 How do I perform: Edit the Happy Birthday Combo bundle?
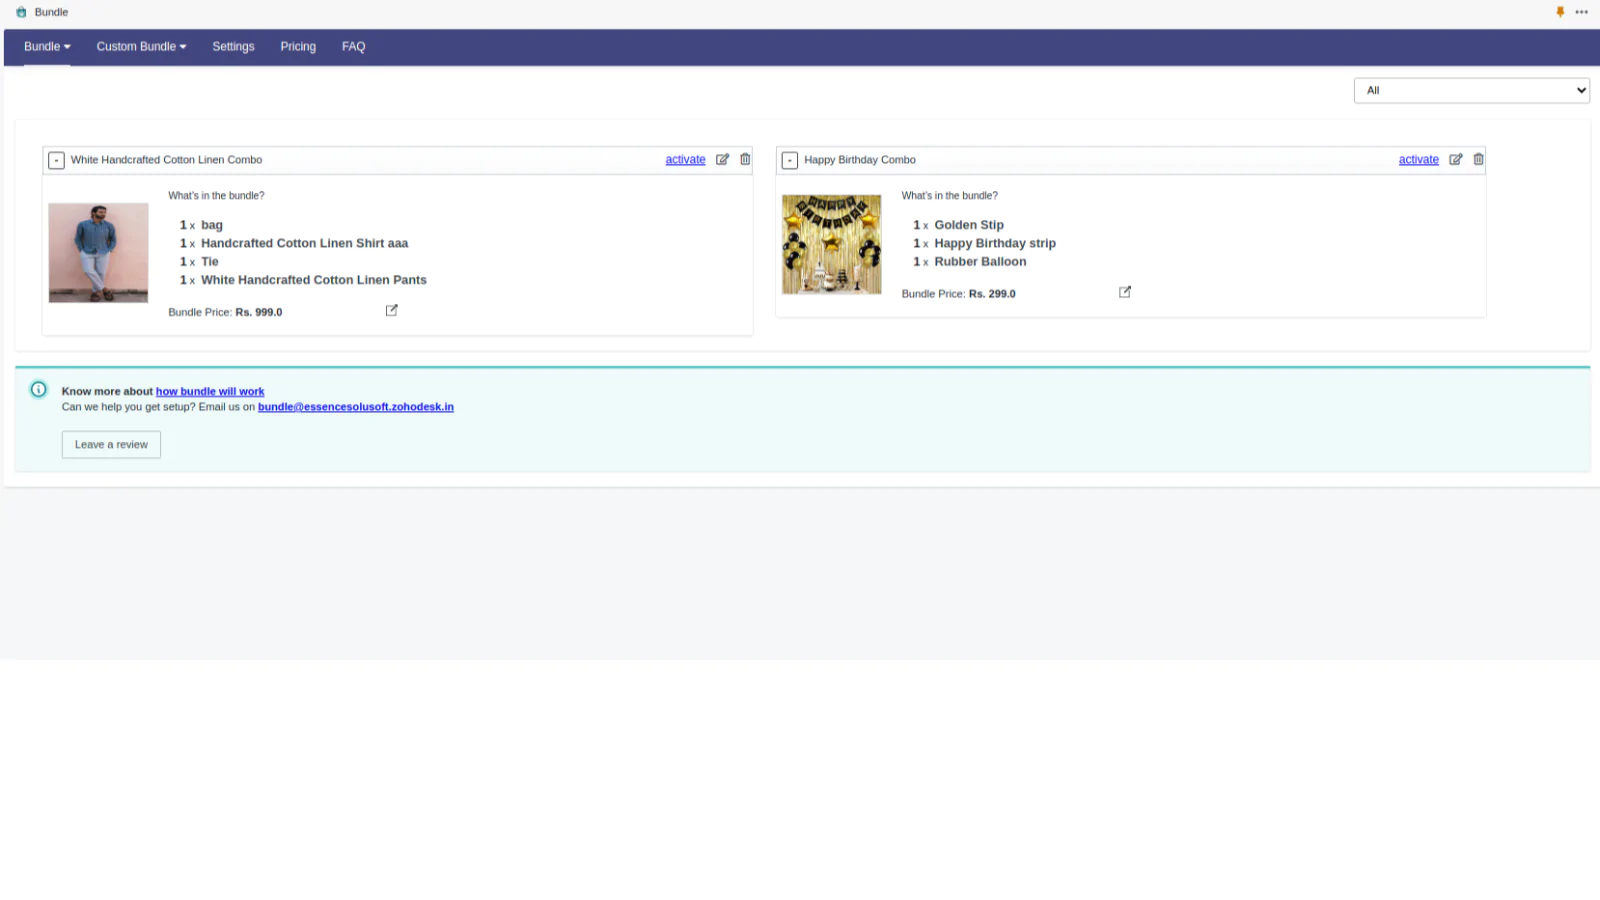[x=1455, y=159]
